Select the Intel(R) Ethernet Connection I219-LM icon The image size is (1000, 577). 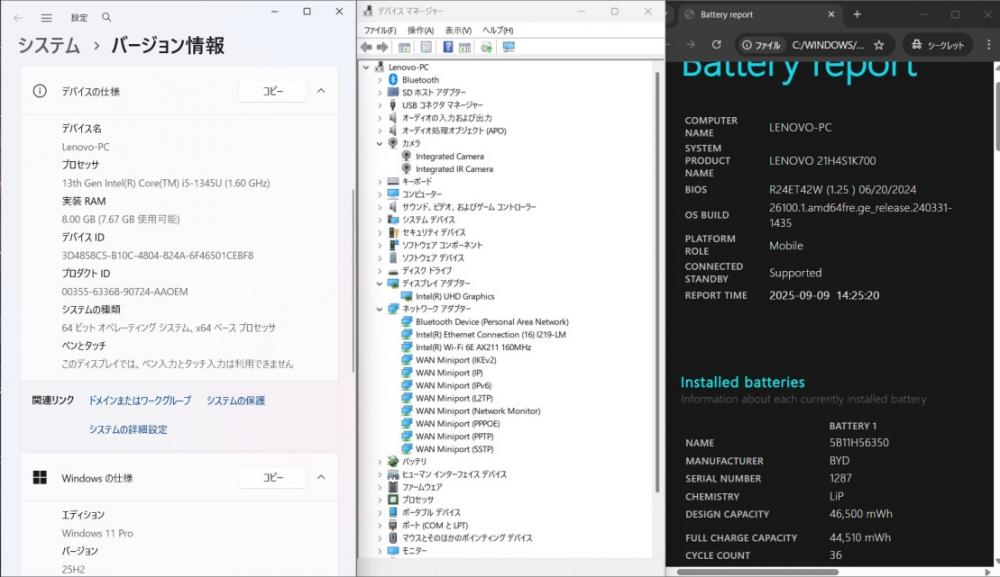point(406,335)
